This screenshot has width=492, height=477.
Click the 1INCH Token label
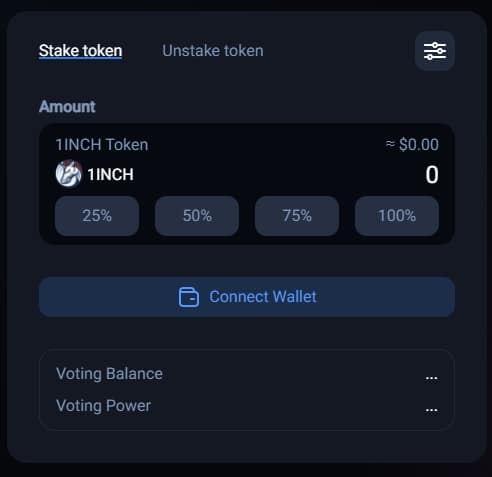click(x=102, y=145)
